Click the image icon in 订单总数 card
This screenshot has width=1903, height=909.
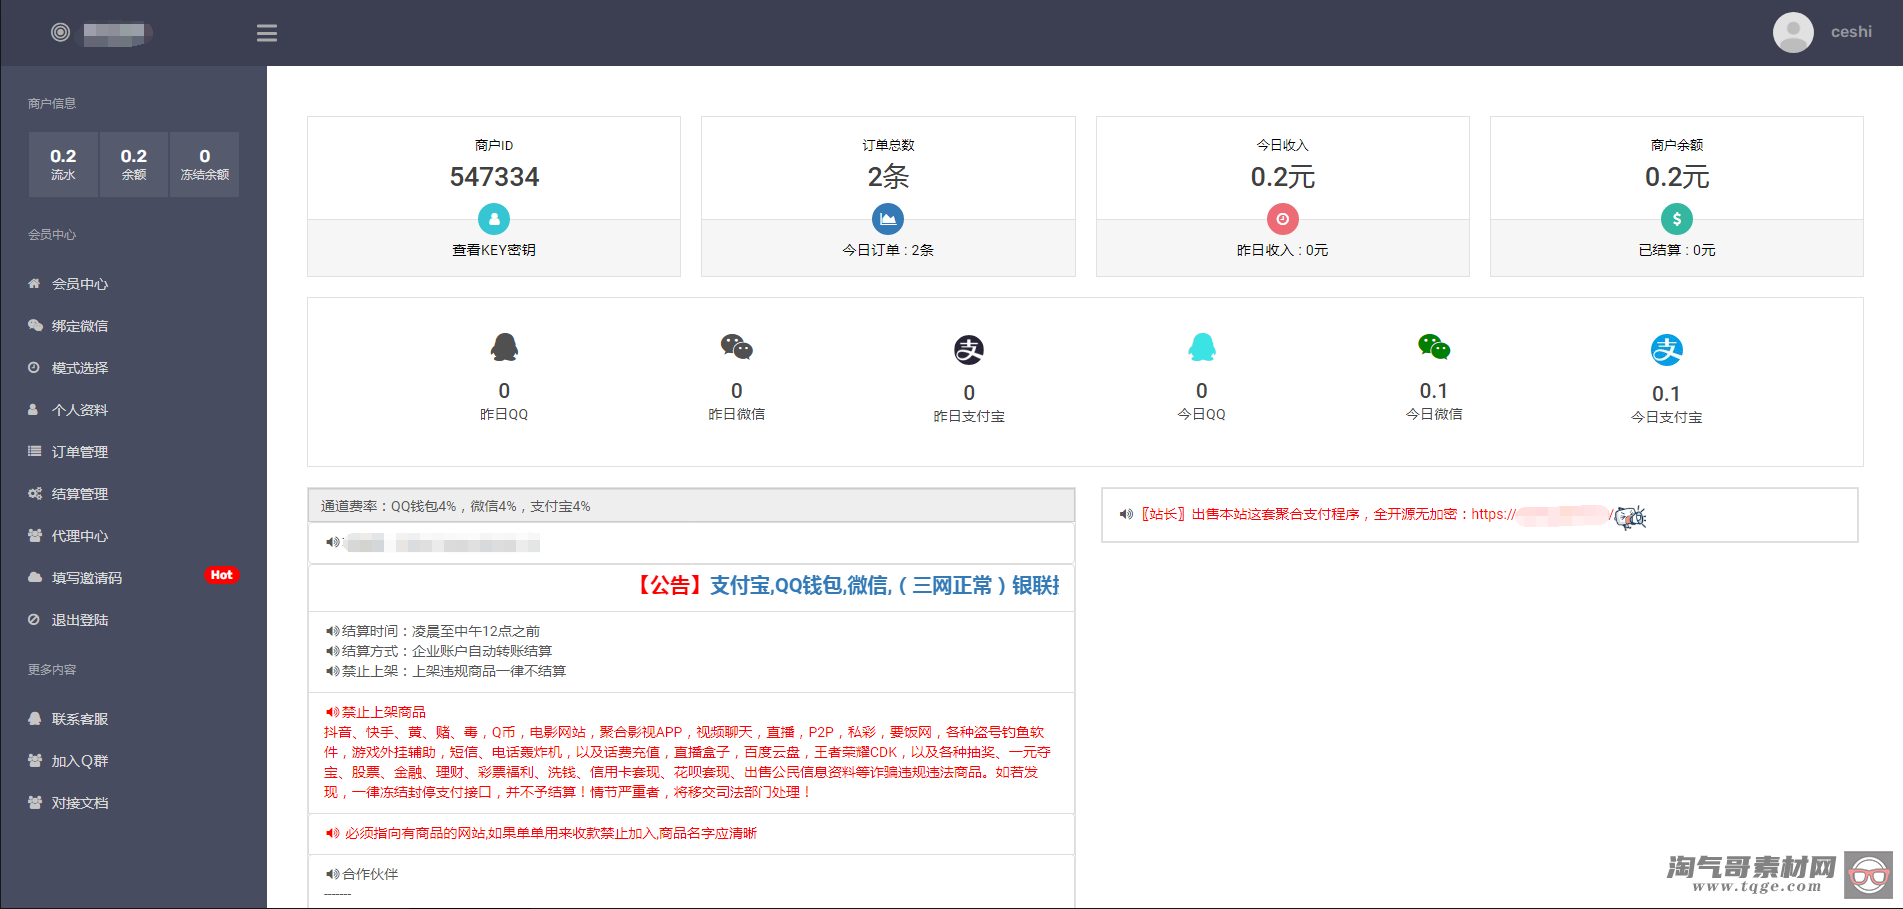[x=888, y=219]
